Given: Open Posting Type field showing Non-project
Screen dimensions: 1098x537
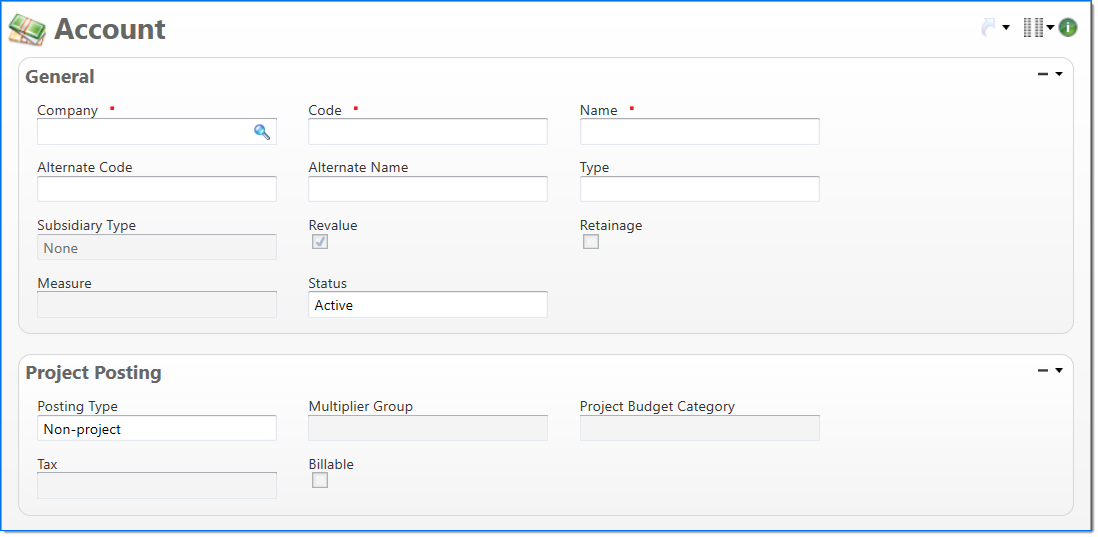Looking at the screenshot, I should coord(156,429).
